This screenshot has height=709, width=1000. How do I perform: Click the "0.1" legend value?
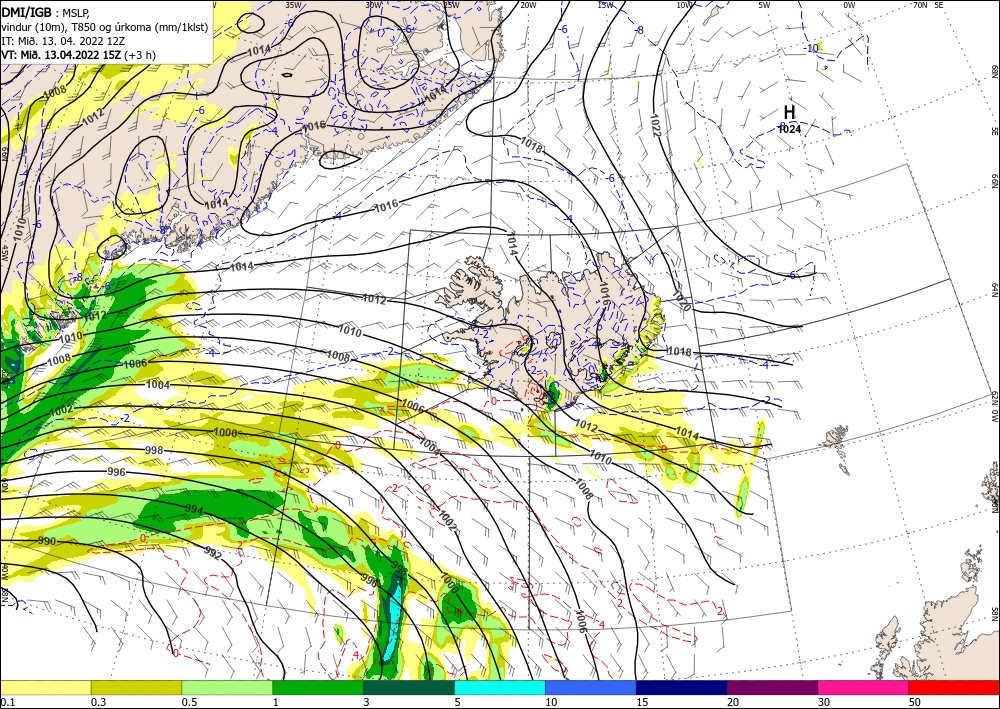coord(7,702)
